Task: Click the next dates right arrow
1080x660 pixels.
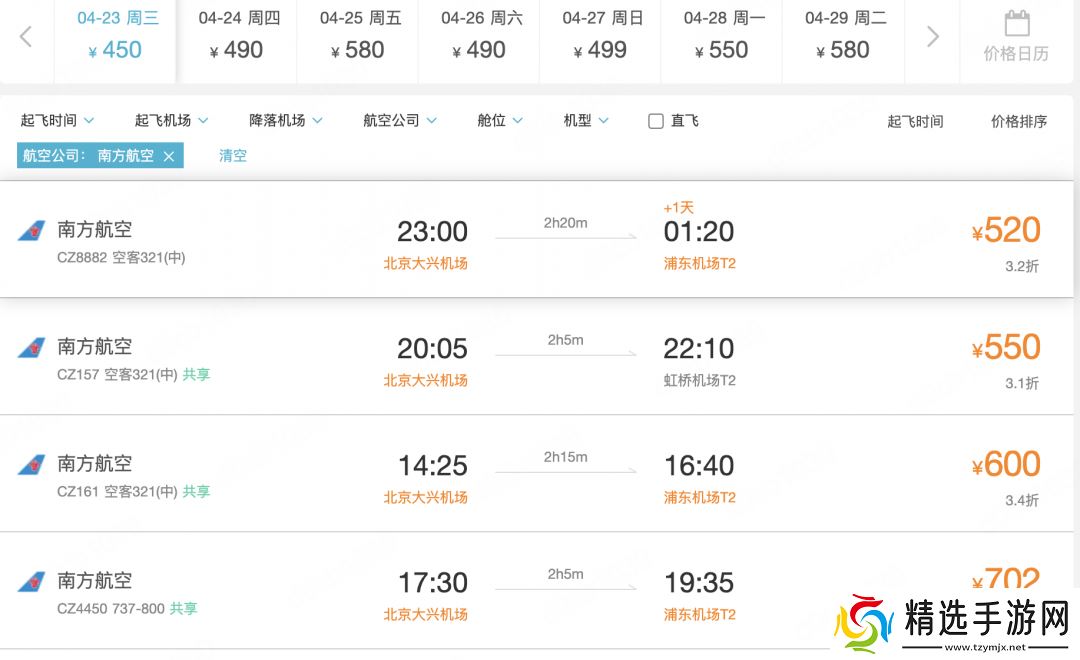Action: (932, 37)
